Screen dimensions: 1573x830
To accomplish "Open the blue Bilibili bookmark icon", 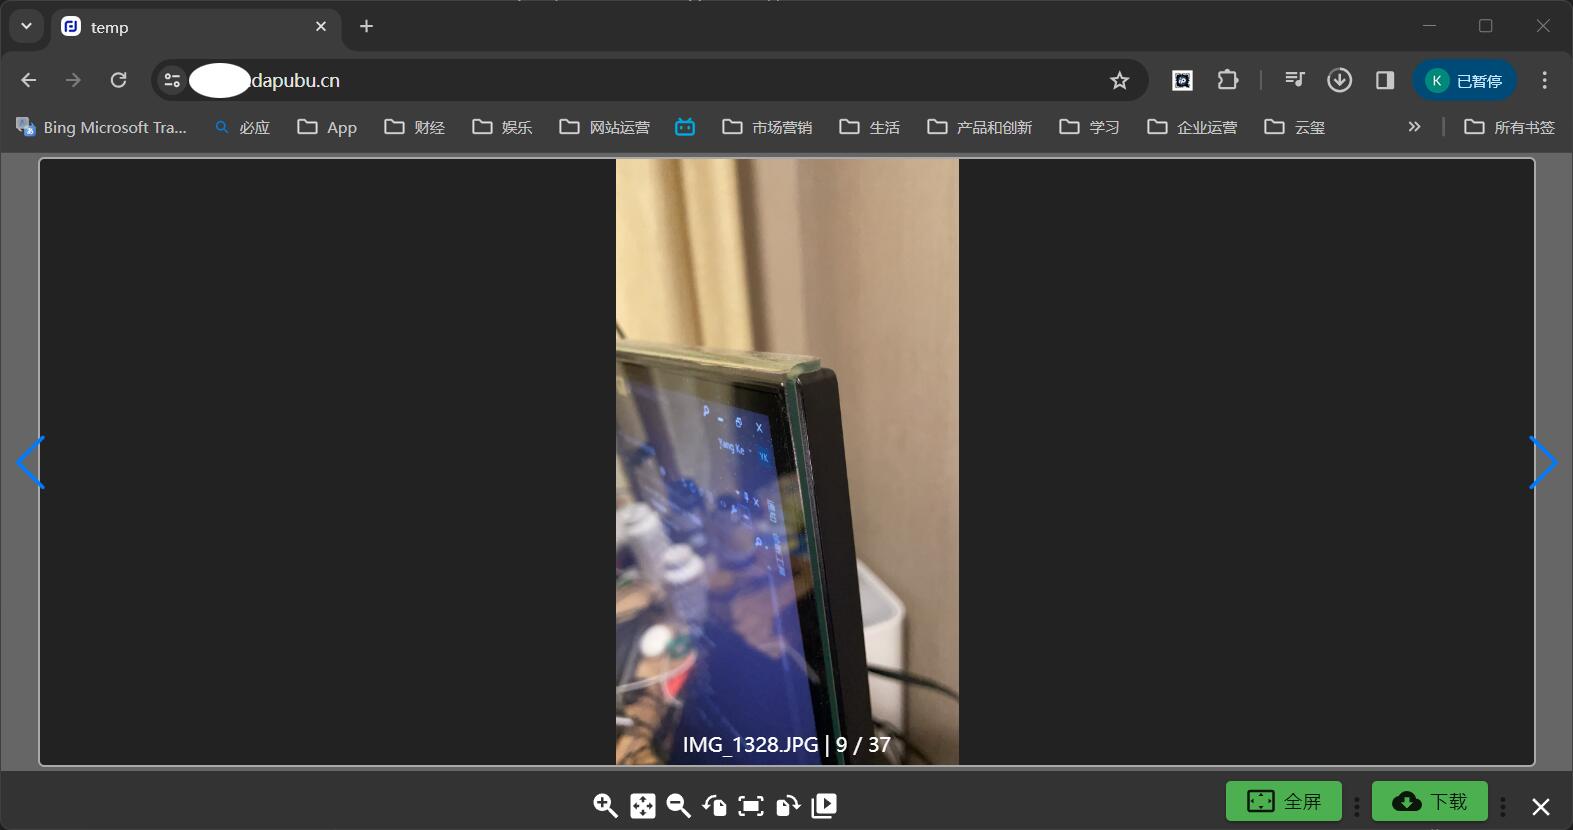I will (x=685, y=127).
